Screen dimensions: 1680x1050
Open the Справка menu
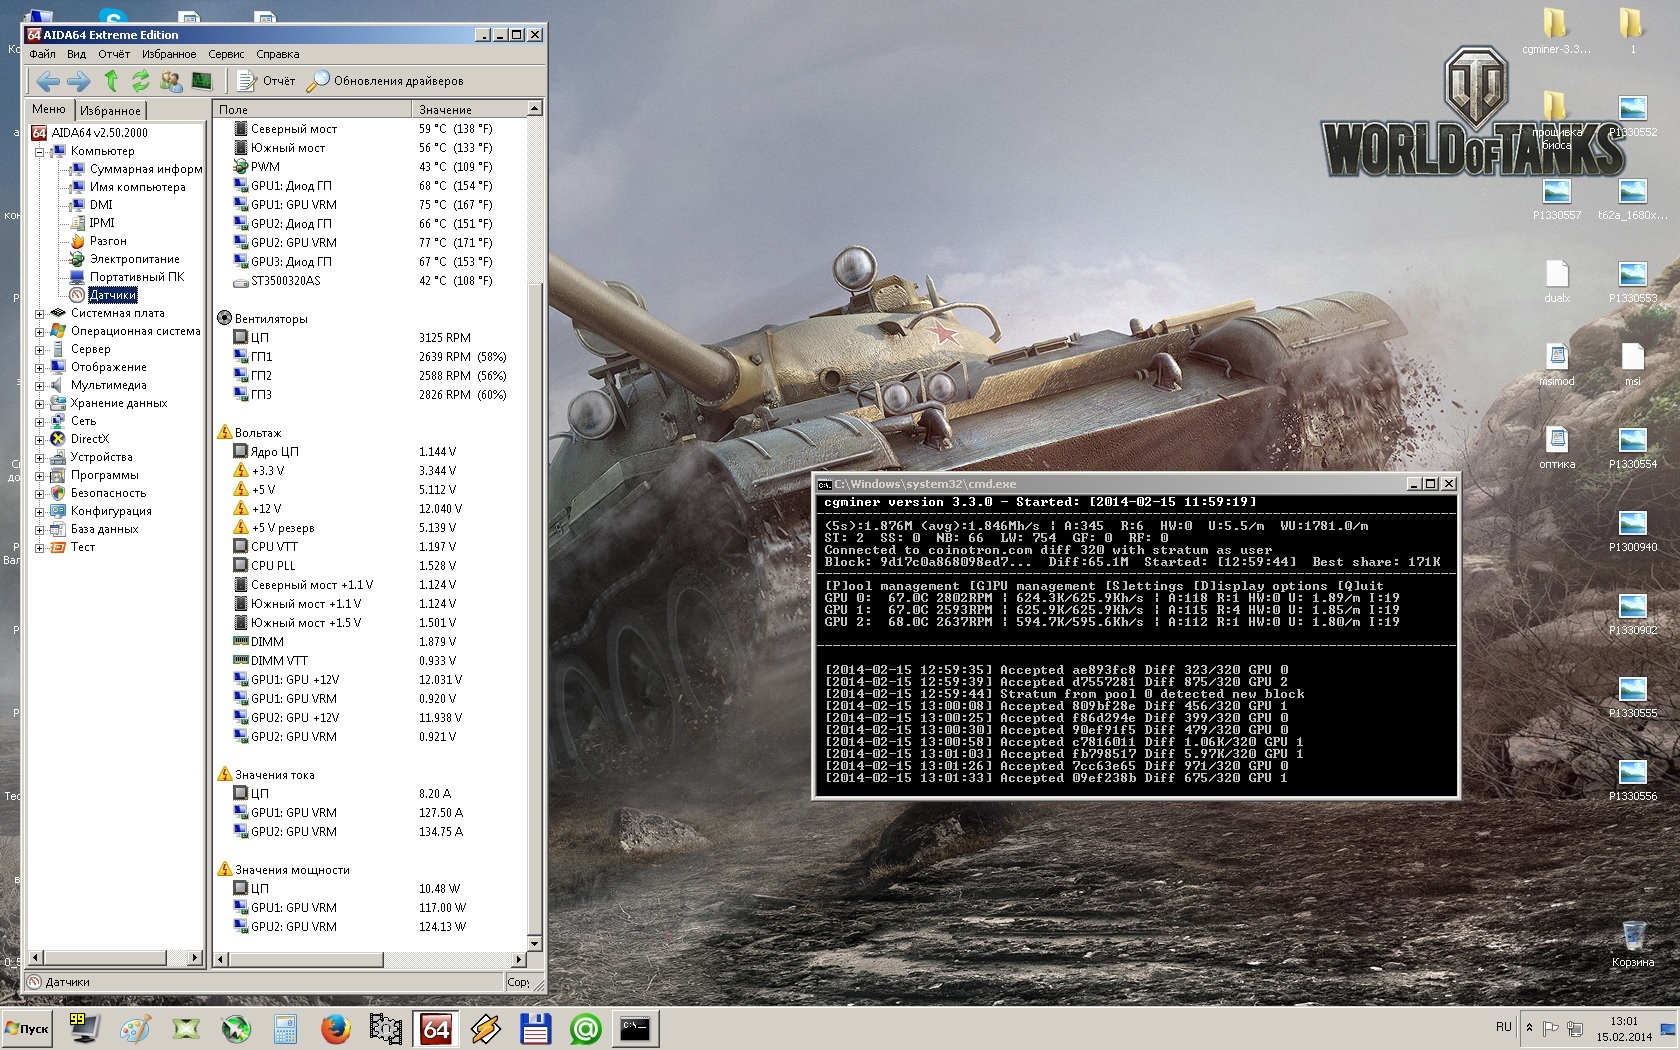click(x=278, y=54)
